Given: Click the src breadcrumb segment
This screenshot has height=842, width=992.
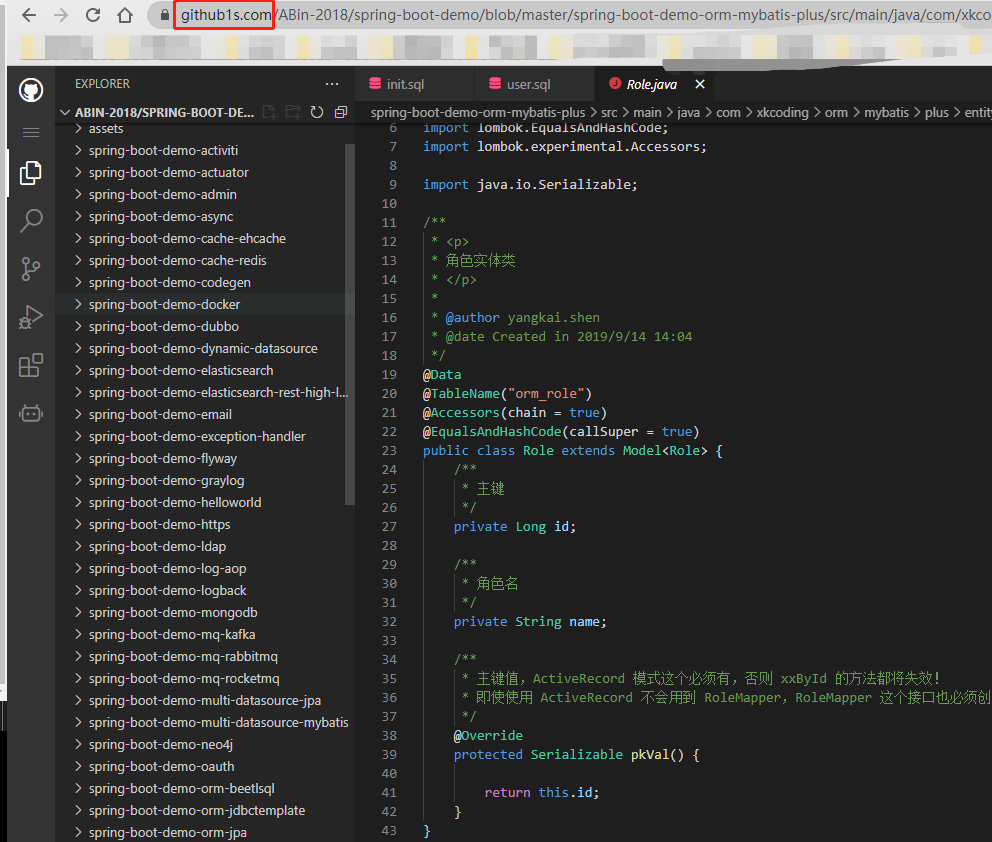Looking at the screenshot, I should click(609, 113).
